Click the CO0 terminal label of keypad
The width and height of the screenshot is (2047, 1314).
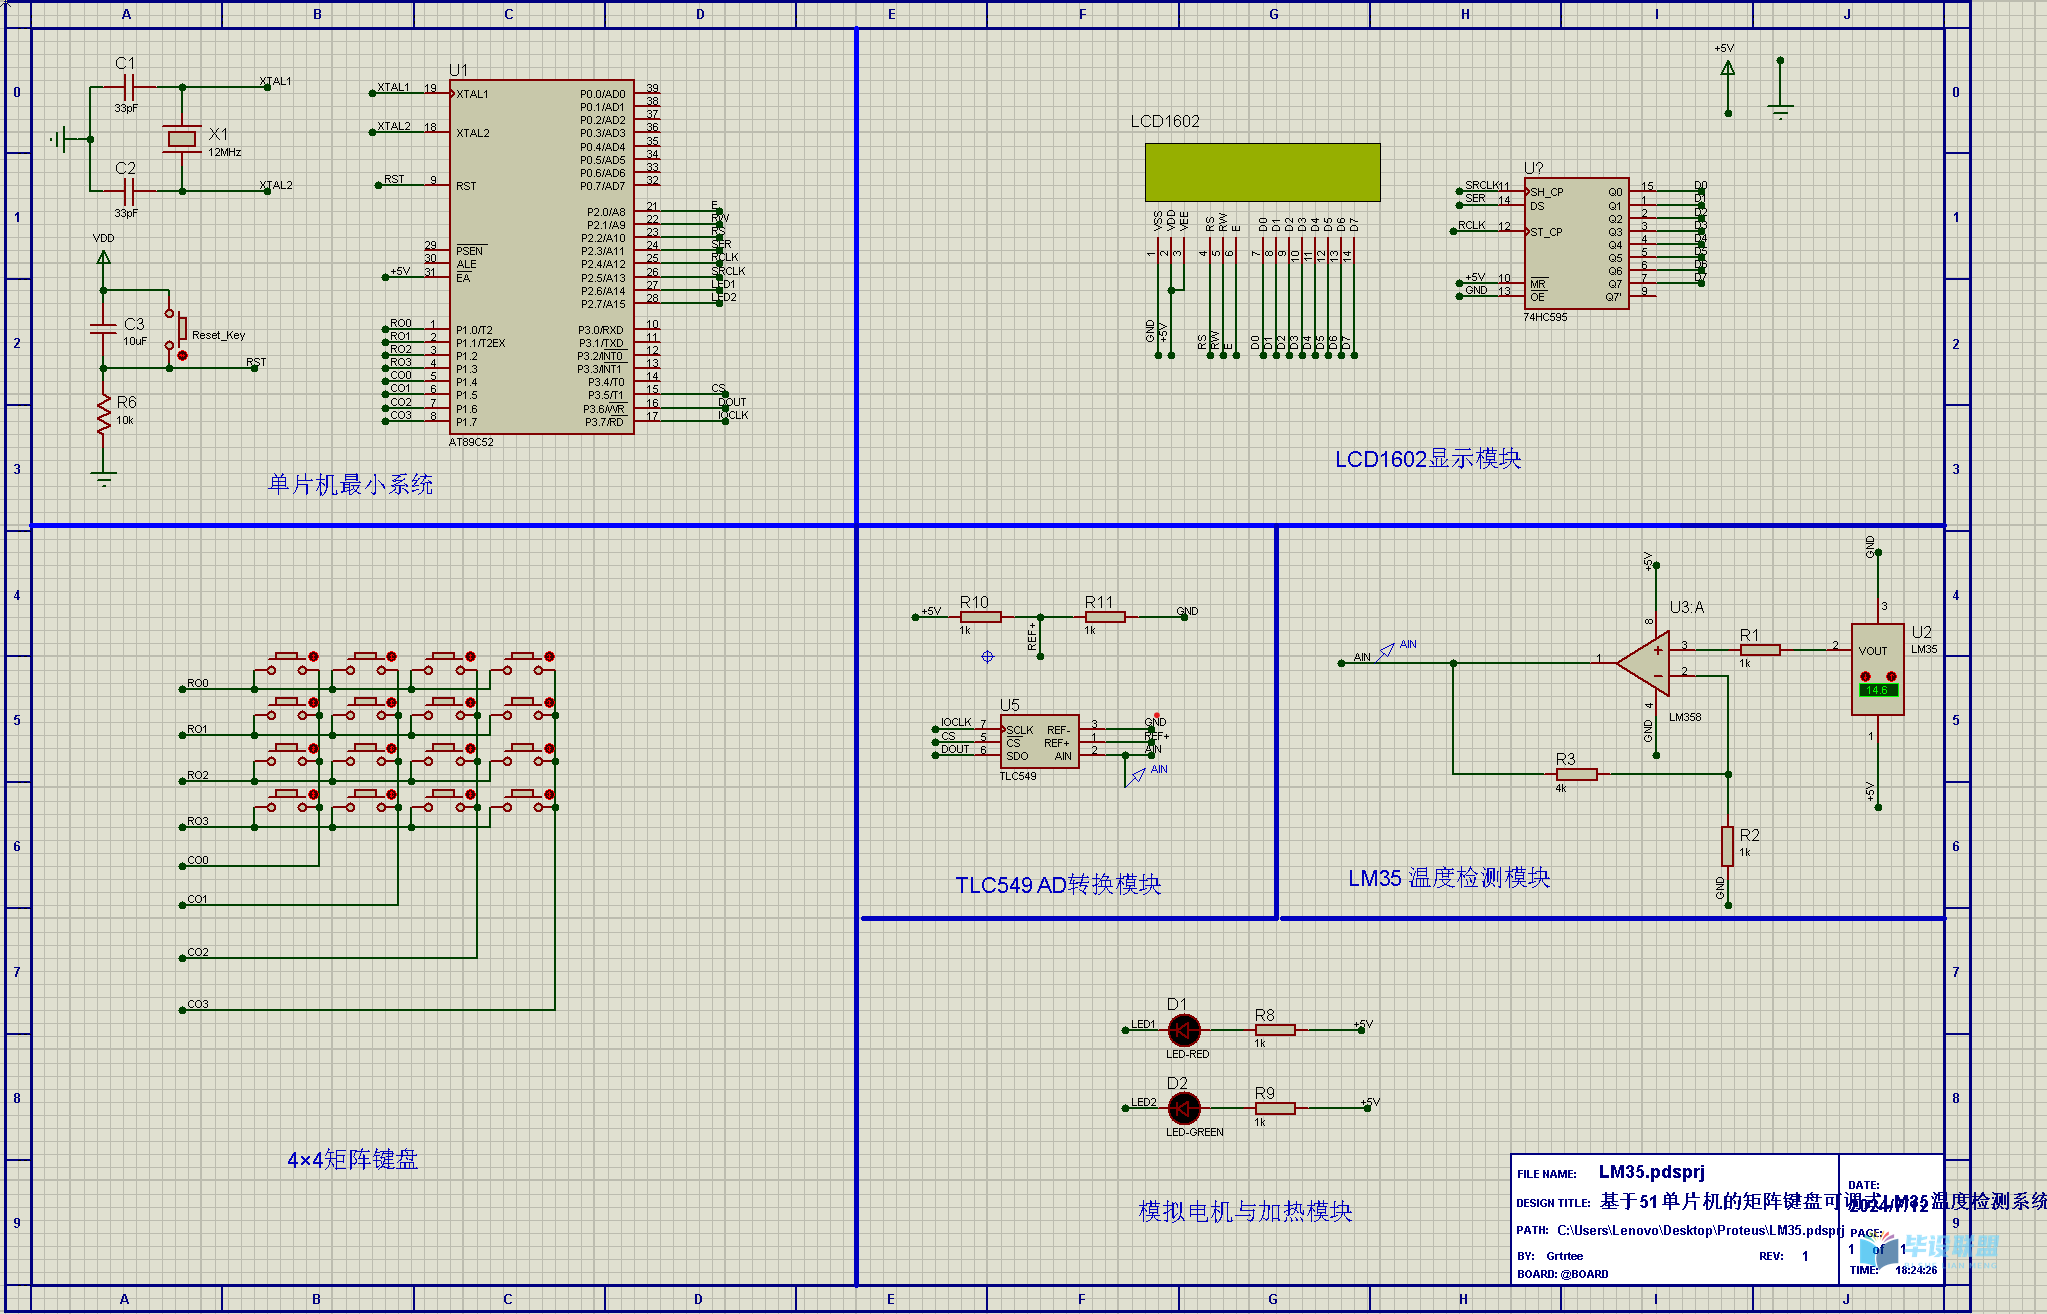pos(198,860)
